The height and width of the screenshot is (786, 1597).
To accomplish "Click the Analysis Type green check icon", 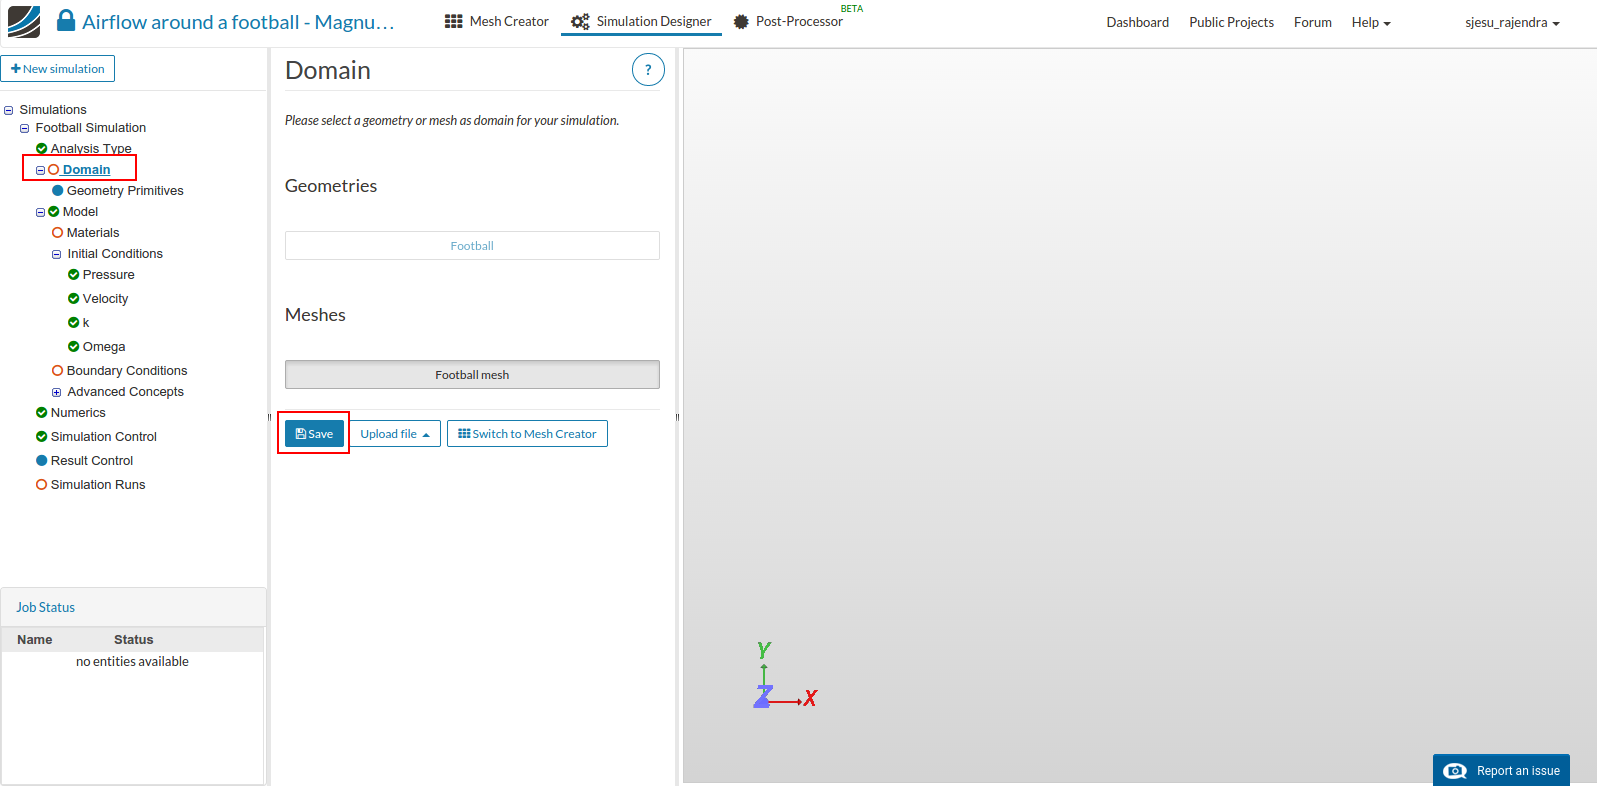I will [42, 149].
